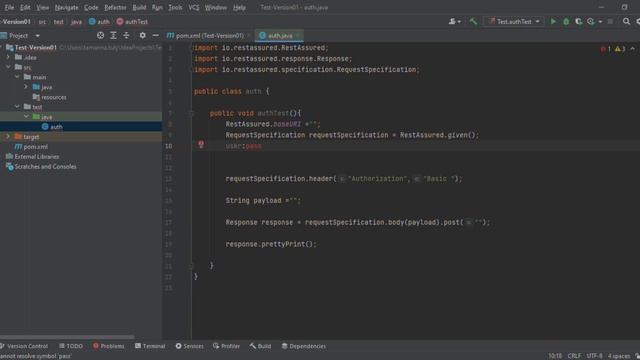Open Project panel settings gear
The image size is (640, 360).
click(x=142, y=36)
